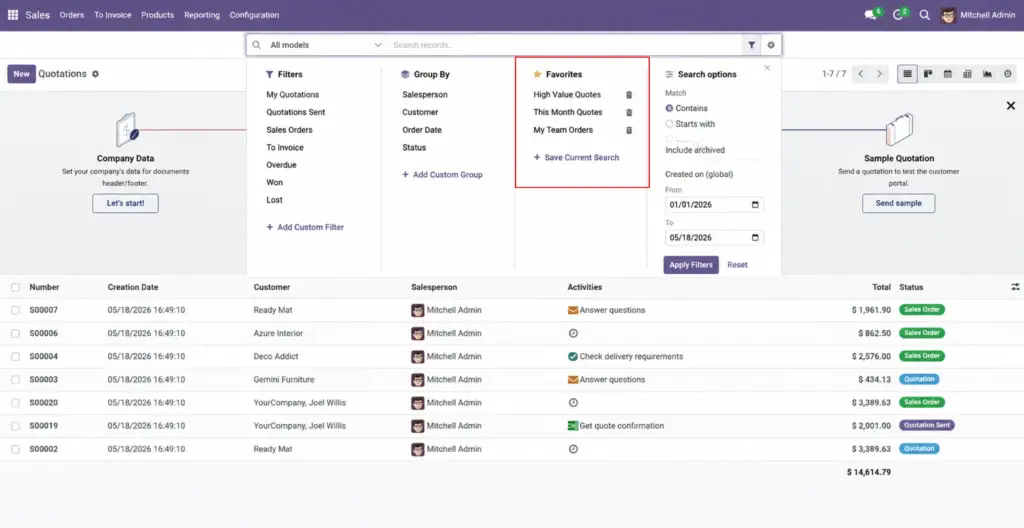Switch to the Graph view icon

(x=987, y=74)
